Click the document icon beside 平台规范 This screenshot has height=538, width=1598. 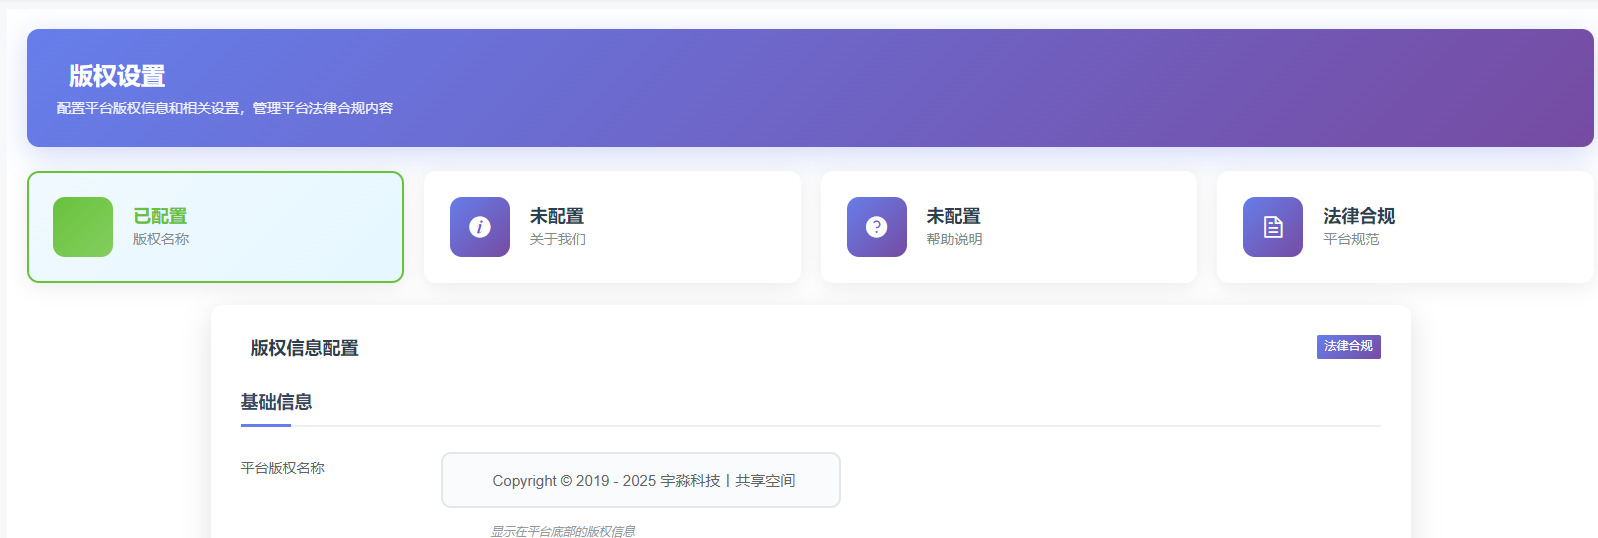1272,227
